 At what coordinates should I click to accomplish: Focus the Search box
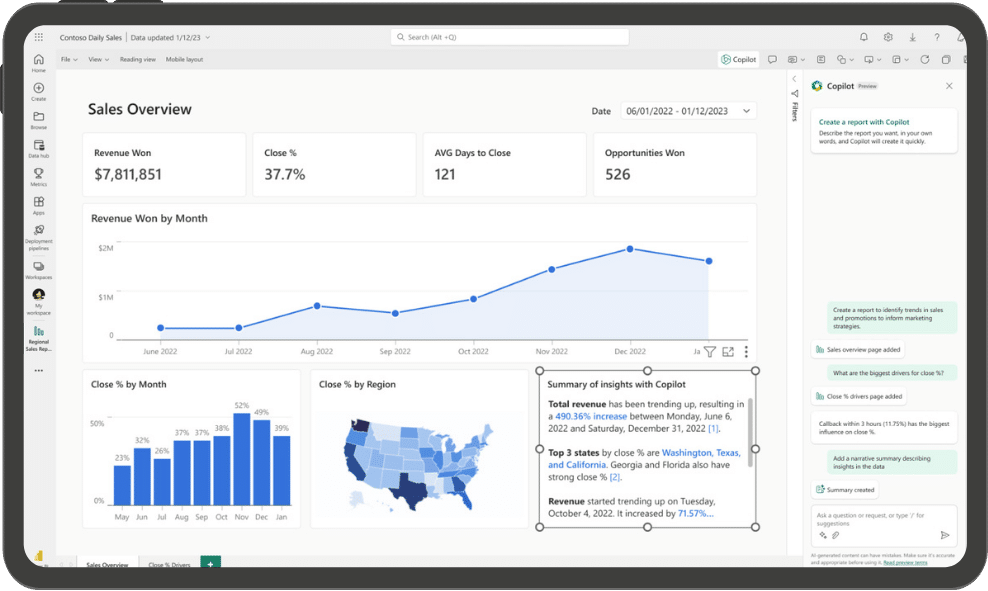click(509, 37)
